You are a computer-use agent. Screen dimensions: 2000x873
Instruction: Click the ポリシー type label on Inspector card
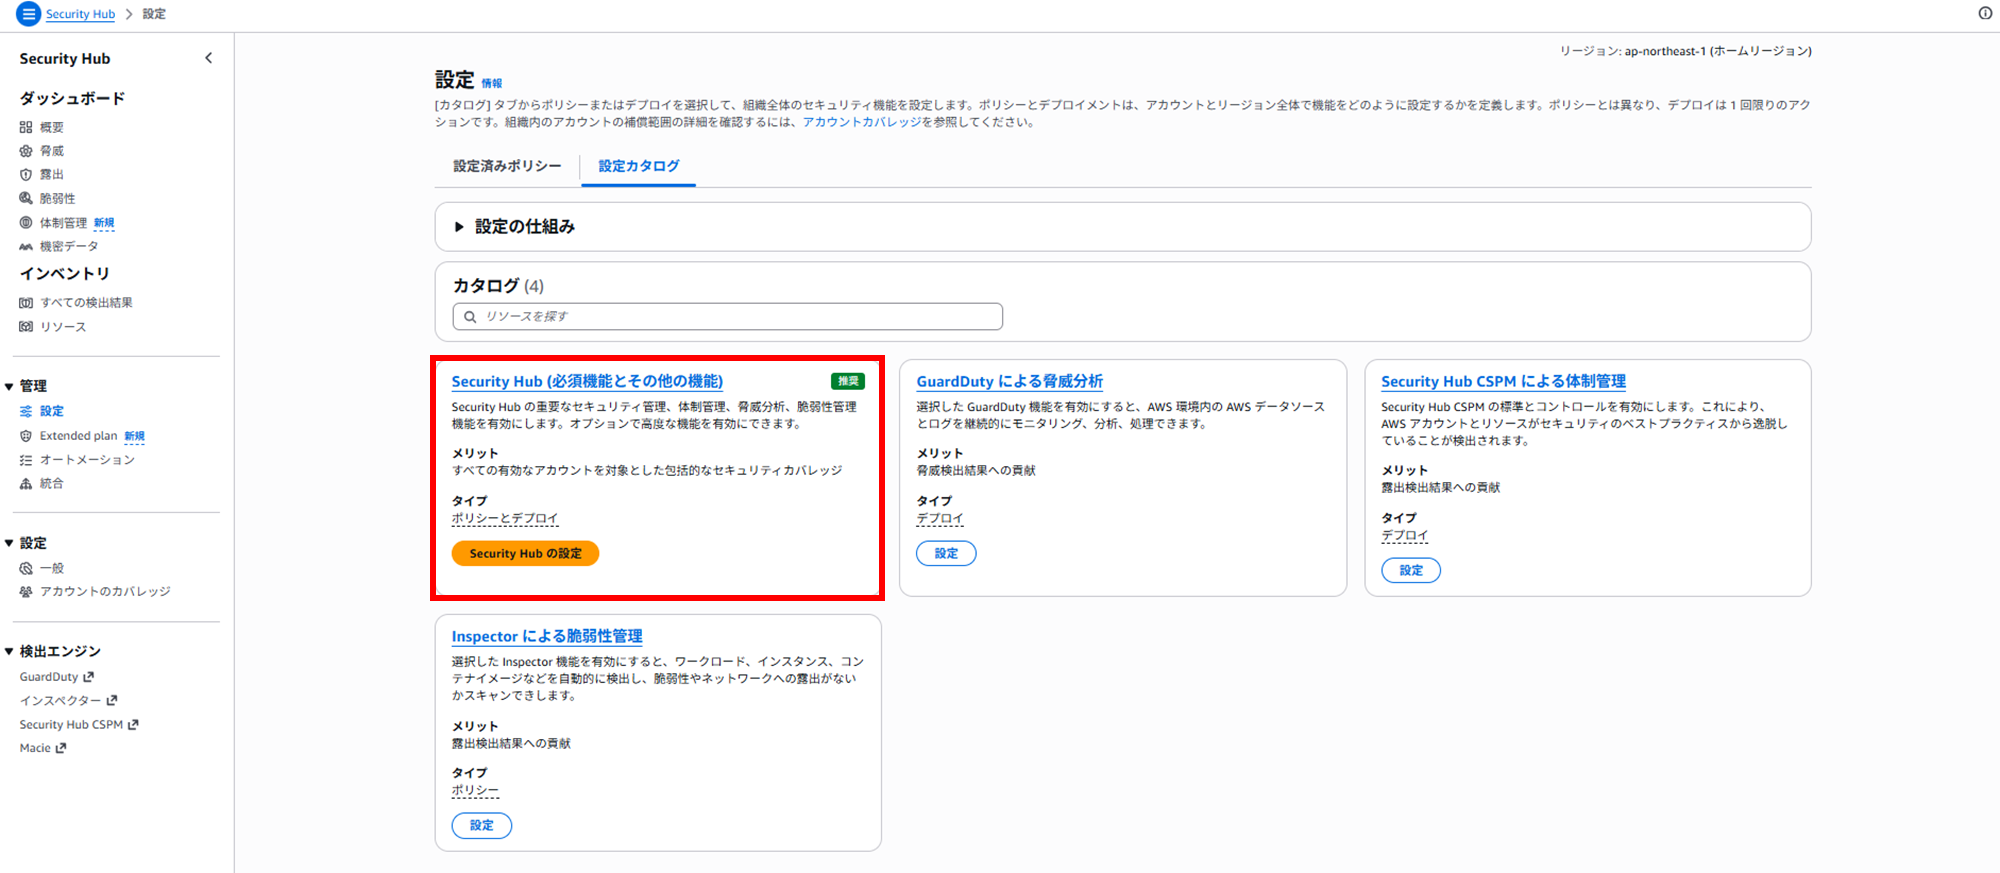[x=475, y=790]
